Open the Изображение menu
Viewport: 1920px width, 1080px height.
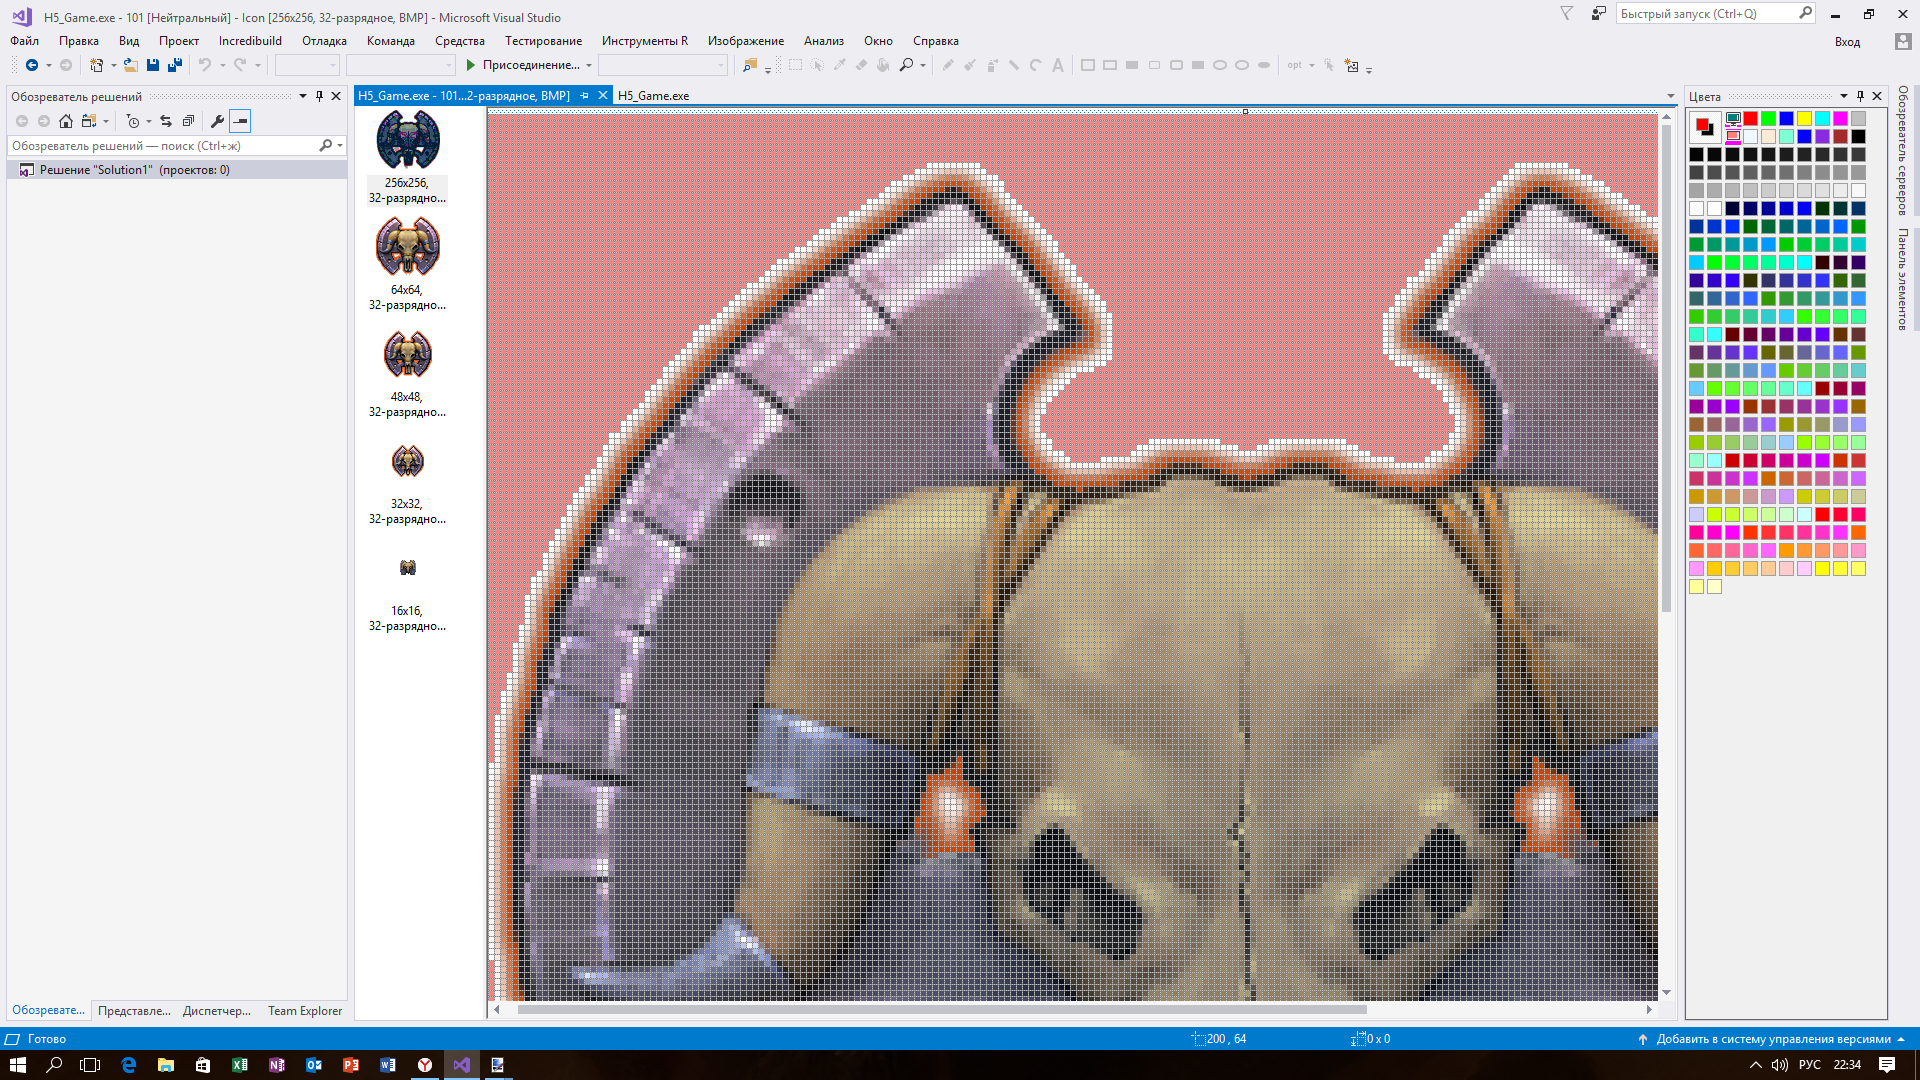745,41
